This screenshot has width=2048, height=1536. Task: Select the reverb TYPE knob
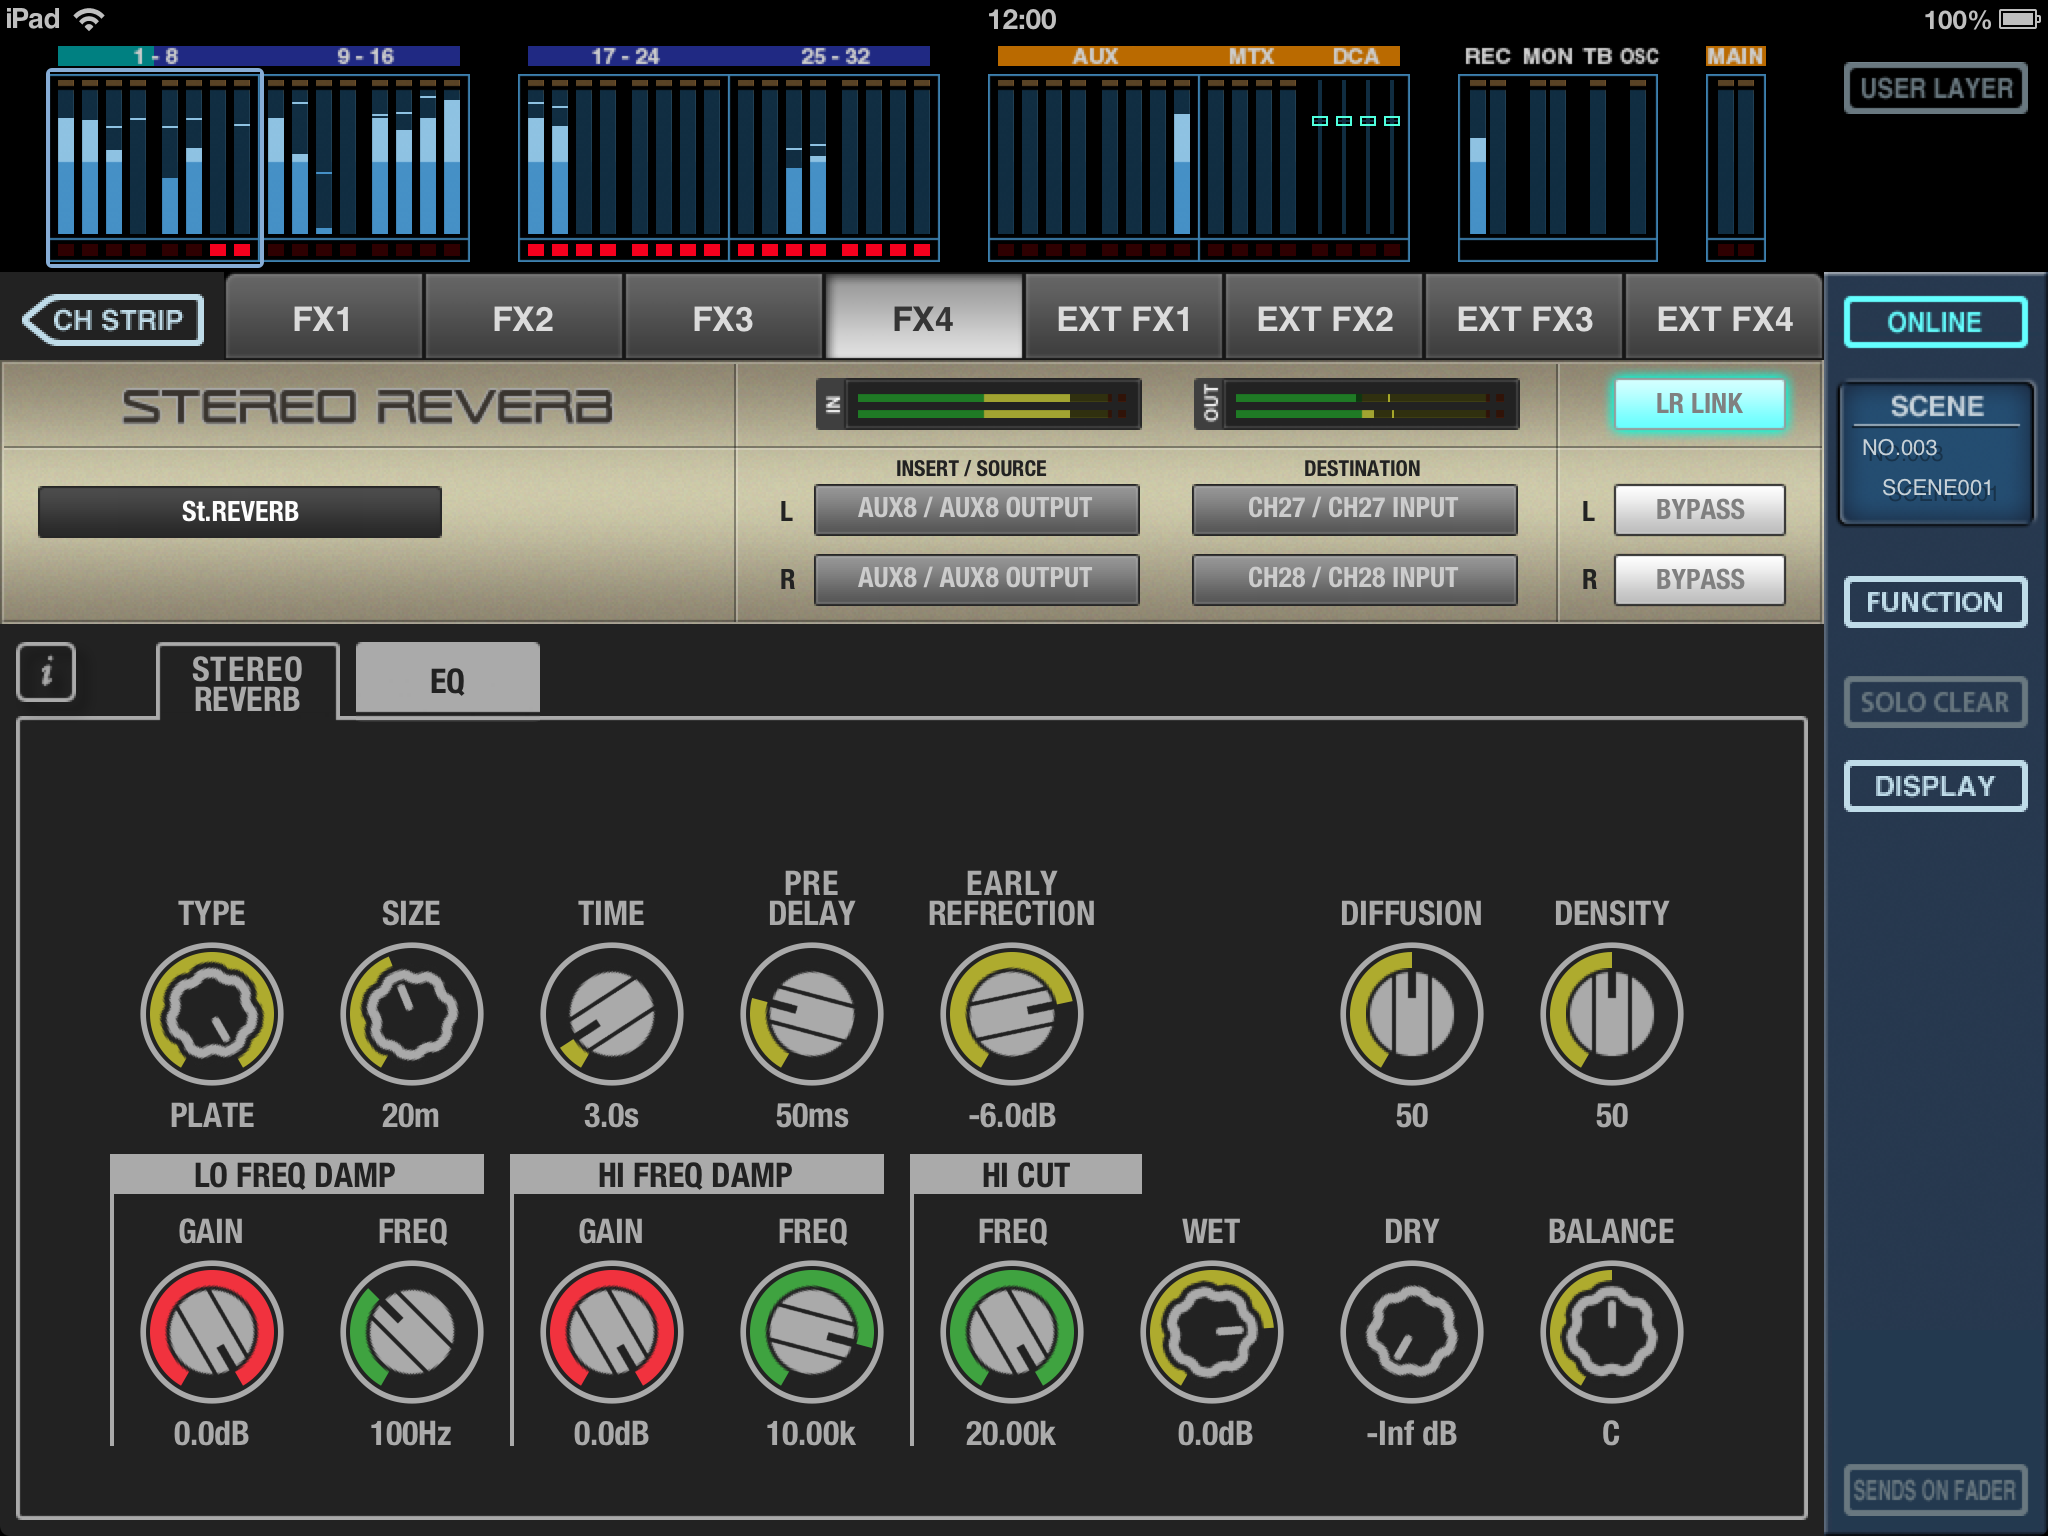point(212,1014)
